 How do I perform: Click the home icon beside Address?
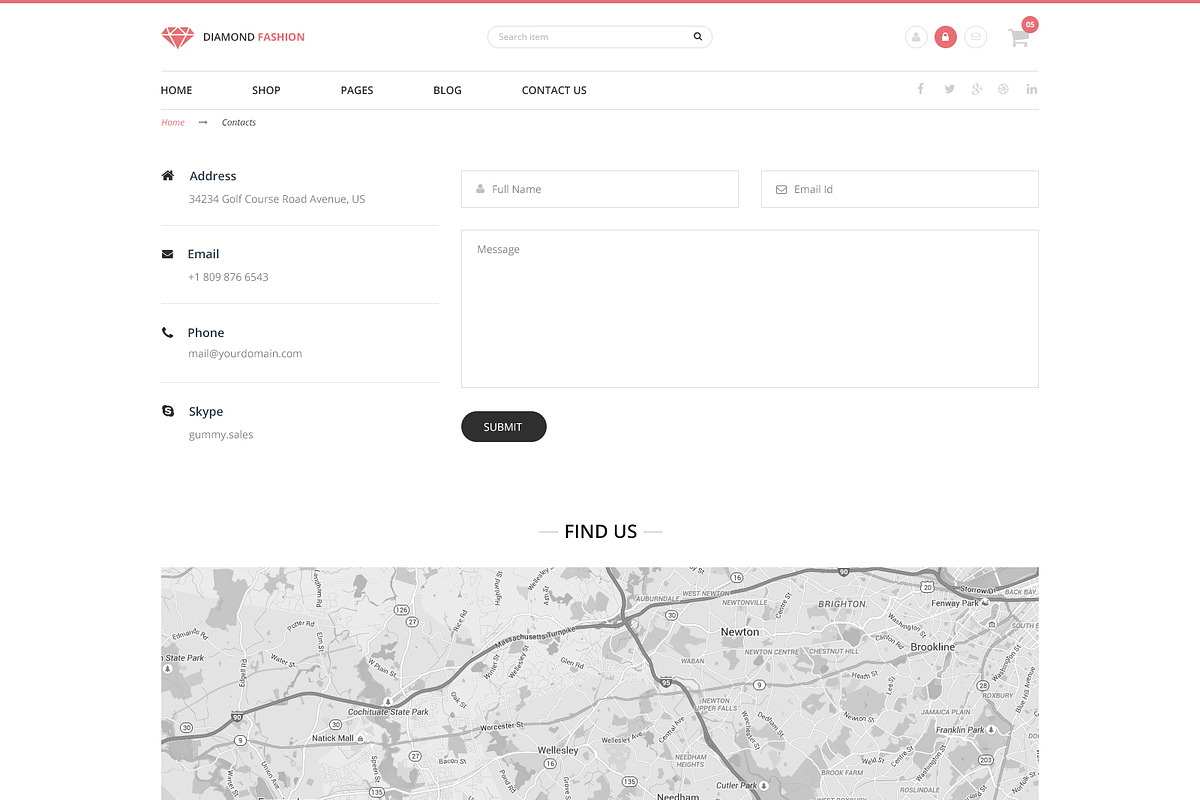click(168, 175)
